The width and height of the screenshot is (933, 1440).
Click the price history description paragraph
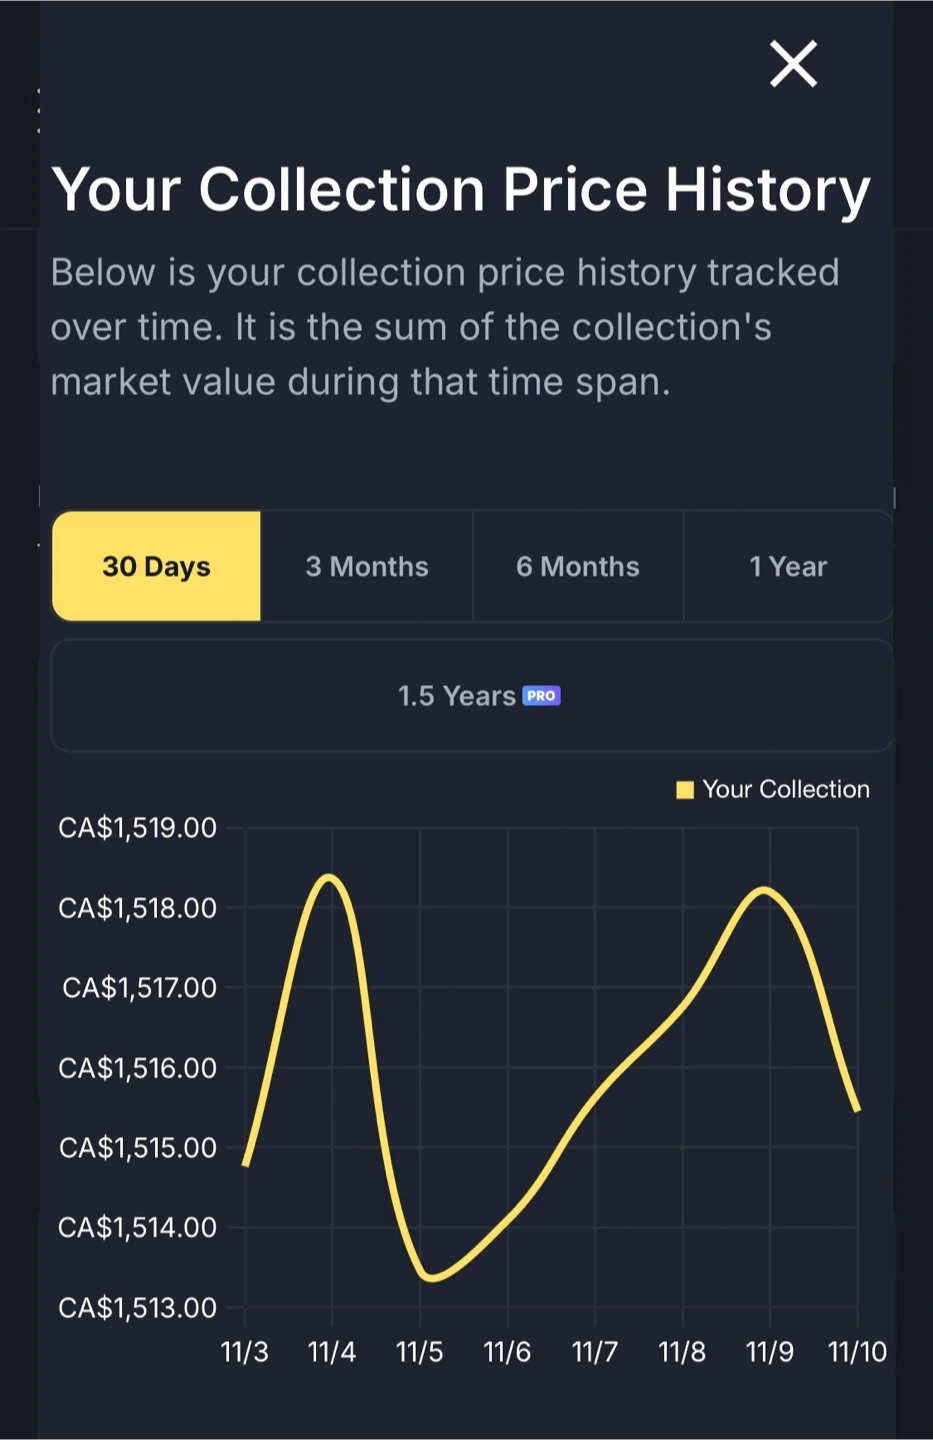445,327
